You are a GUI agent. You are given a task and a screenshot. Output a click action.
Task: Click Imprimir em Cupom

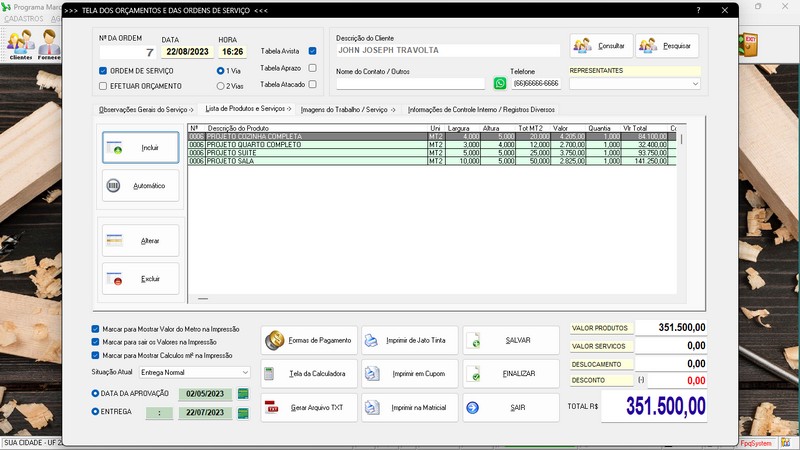coord(410,374)
